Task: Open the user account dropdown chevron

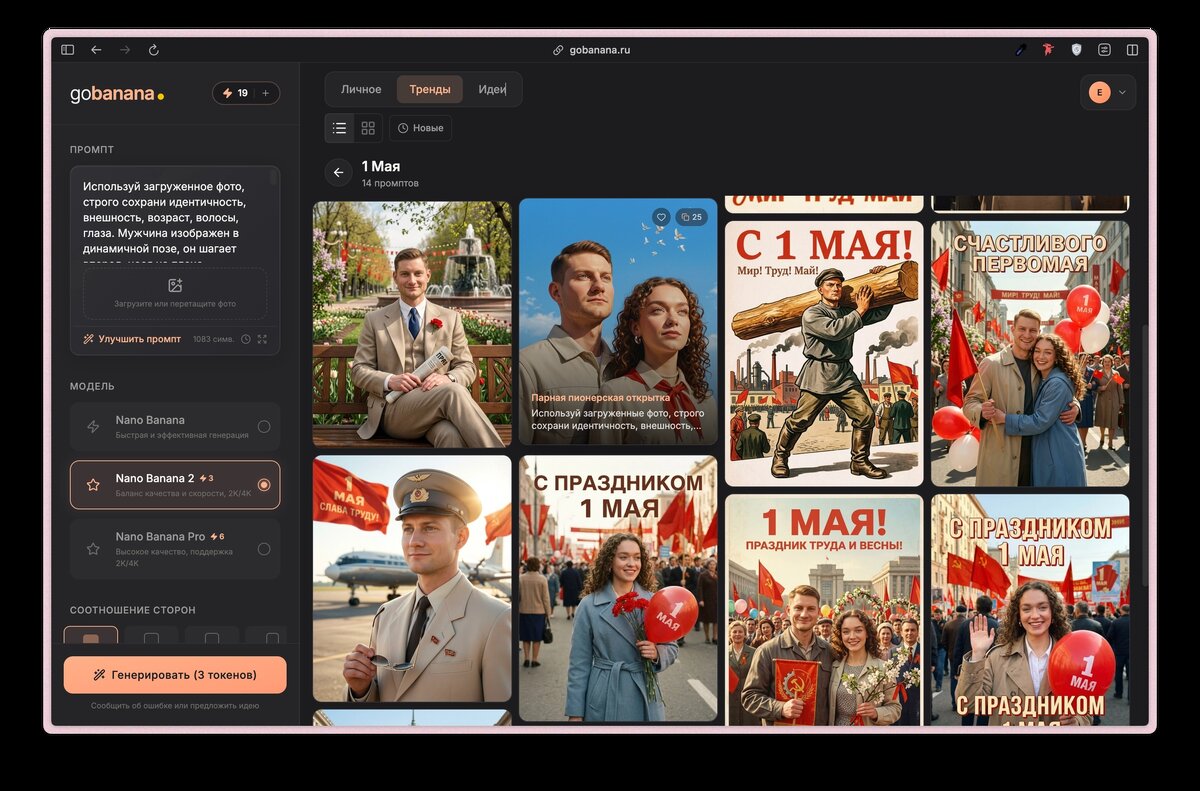Action: click(x=1122, y=93)
